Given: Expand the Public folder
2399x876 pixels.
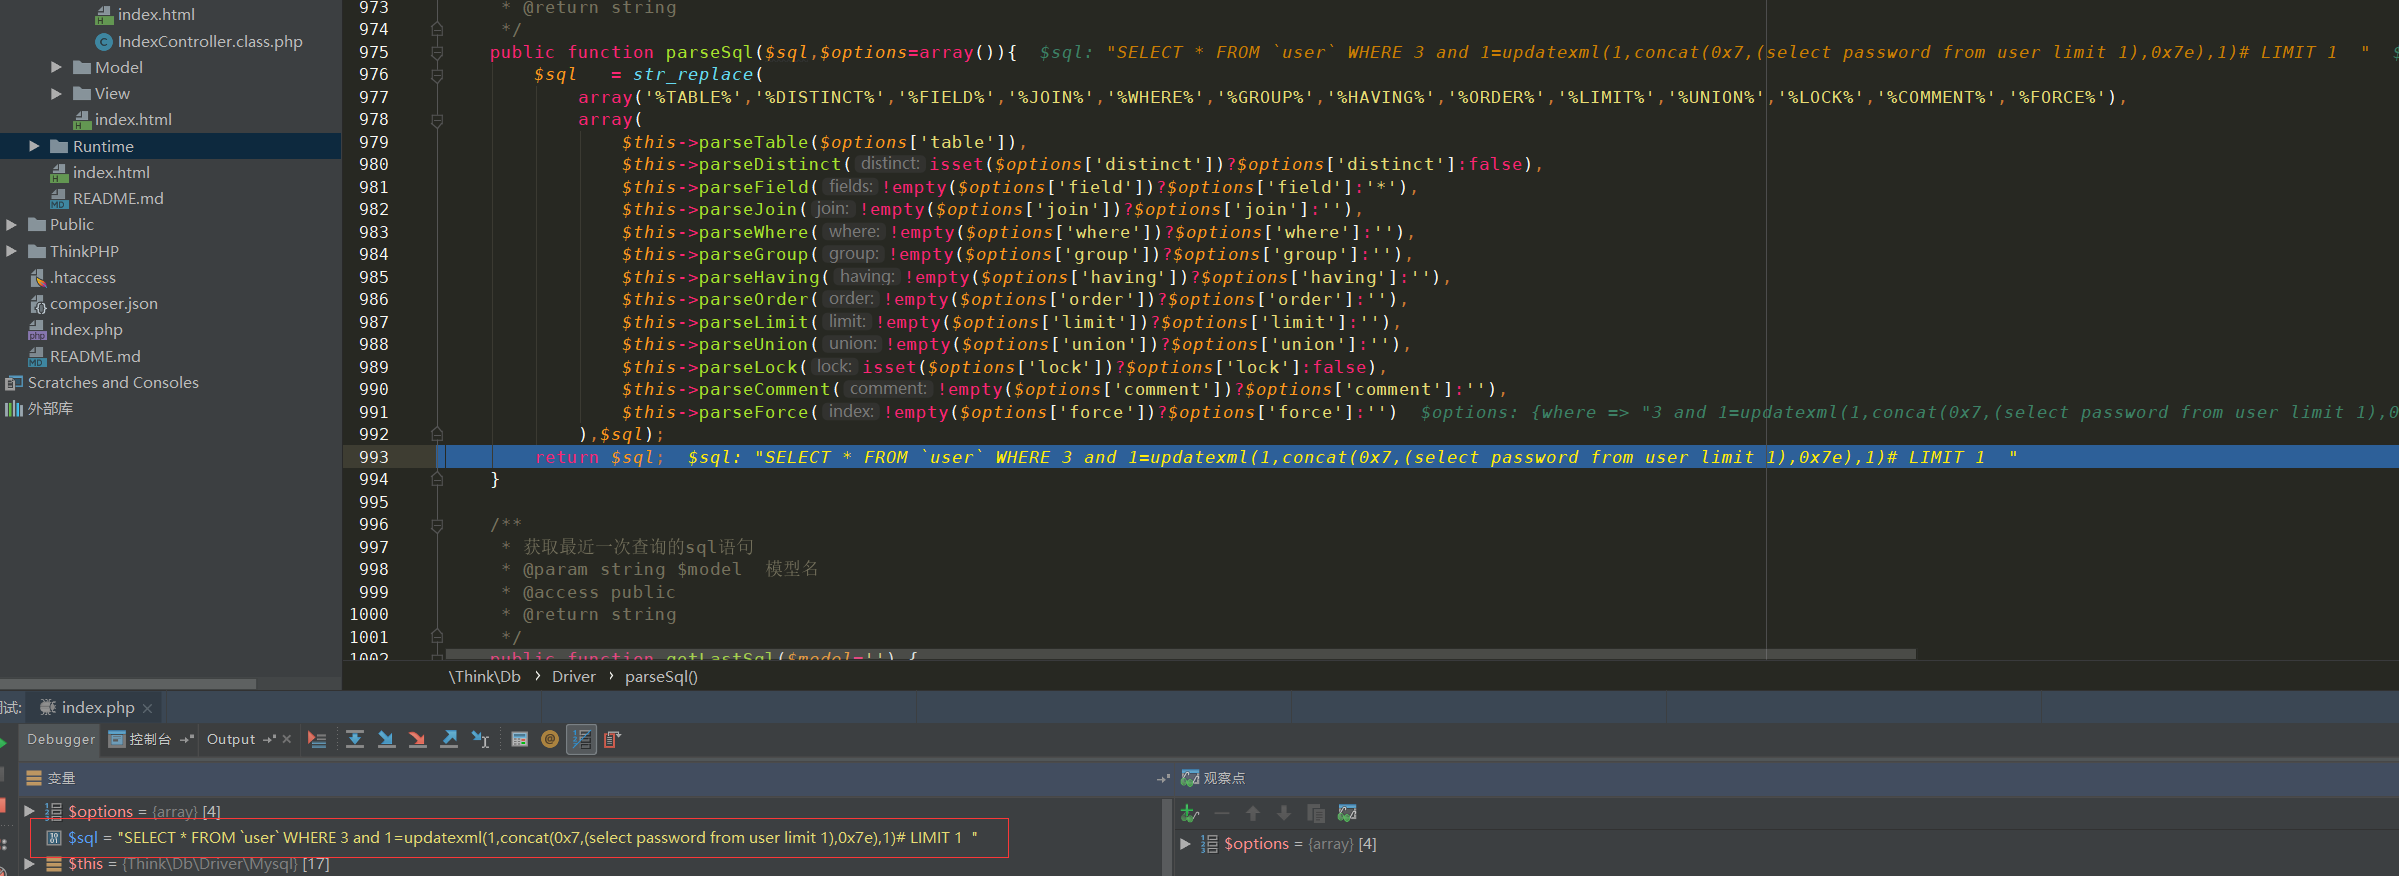Looking at the screenshot, I should coord(12,224).
